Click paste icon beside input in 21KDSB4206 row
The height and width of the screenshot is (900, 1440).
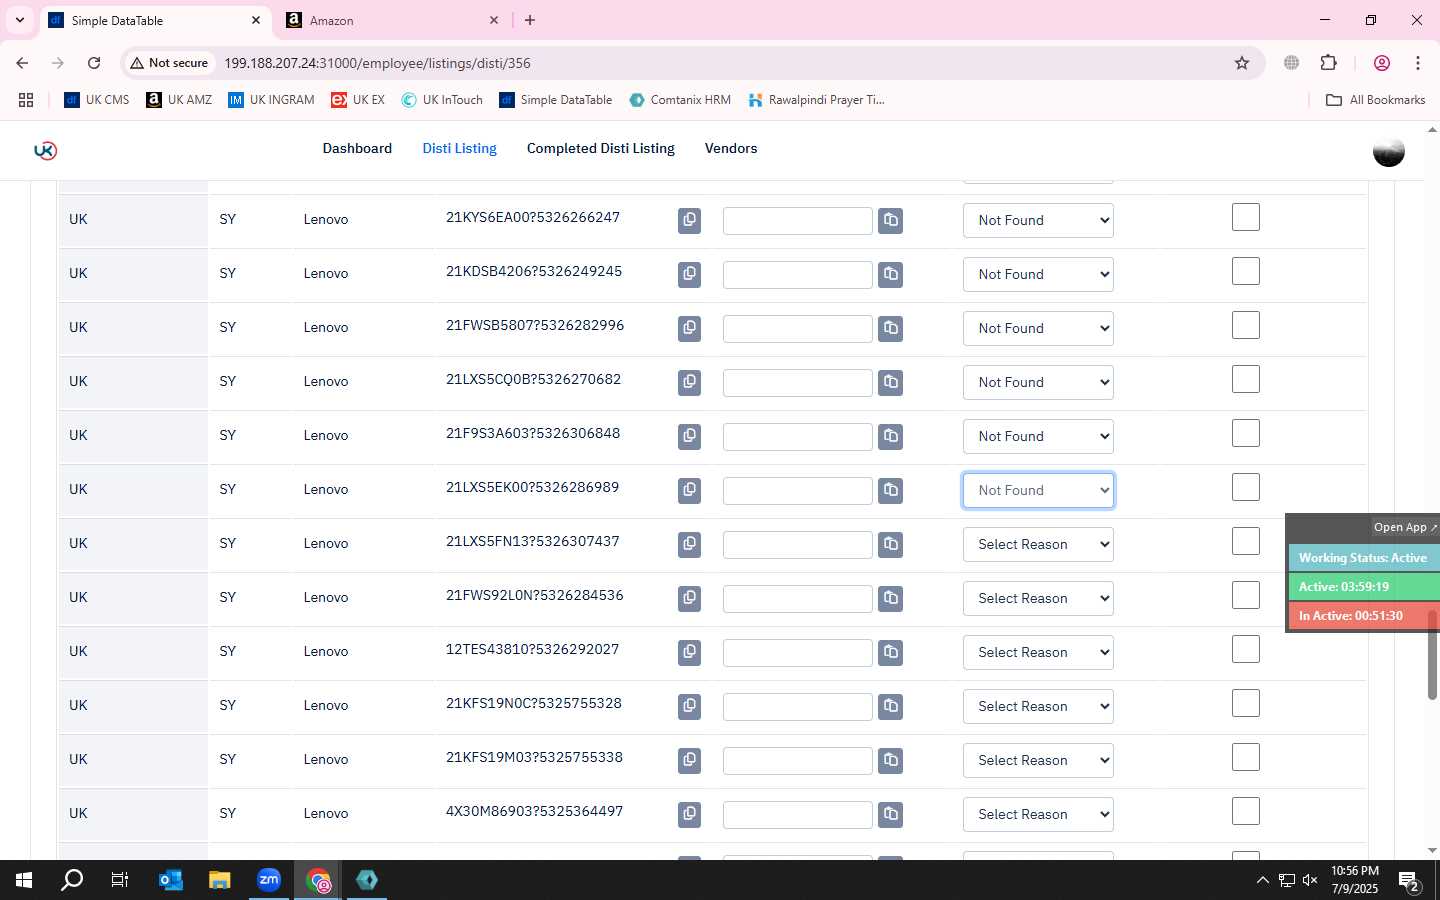(x=890, y=274)
